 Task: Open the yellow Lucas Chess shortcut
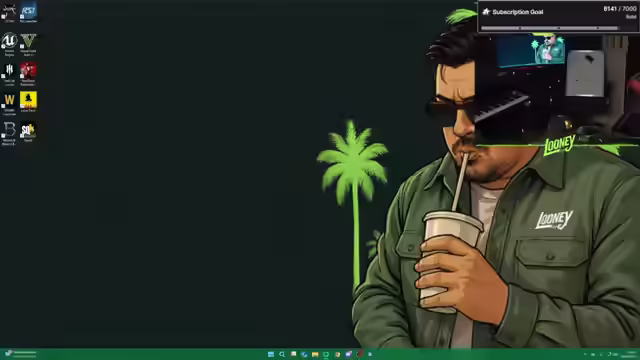(28, 102)
